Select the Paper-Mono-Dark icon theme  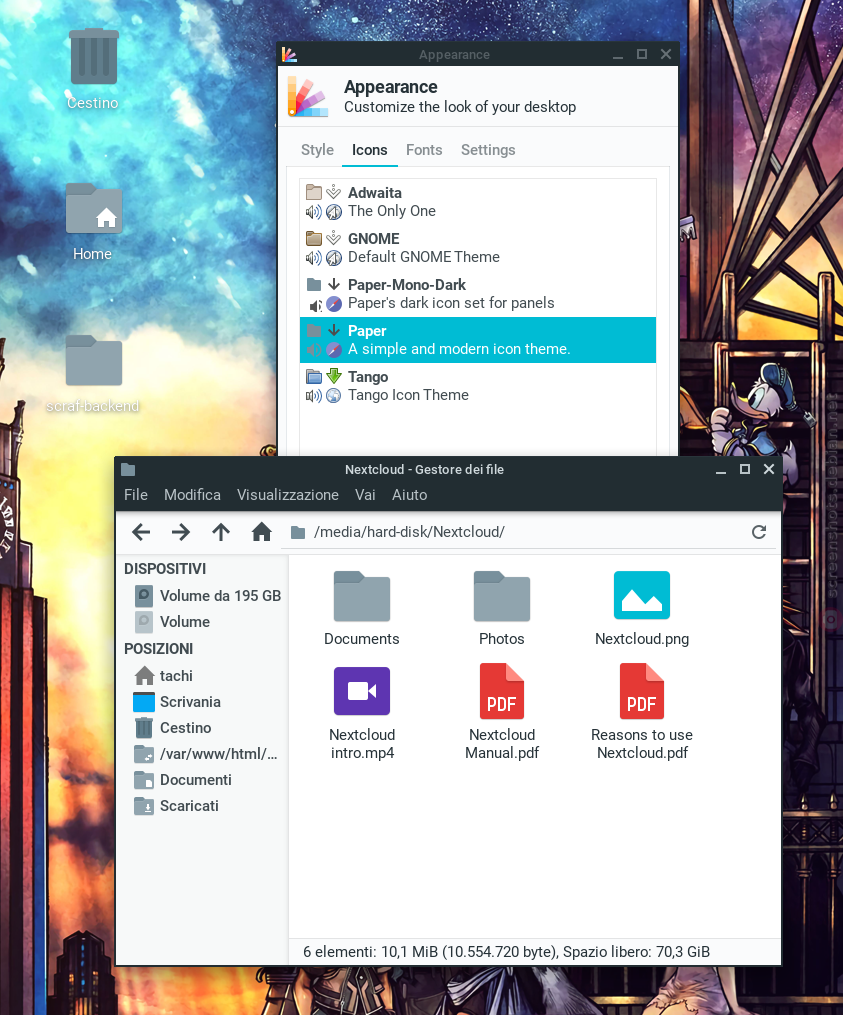(478, 294)
